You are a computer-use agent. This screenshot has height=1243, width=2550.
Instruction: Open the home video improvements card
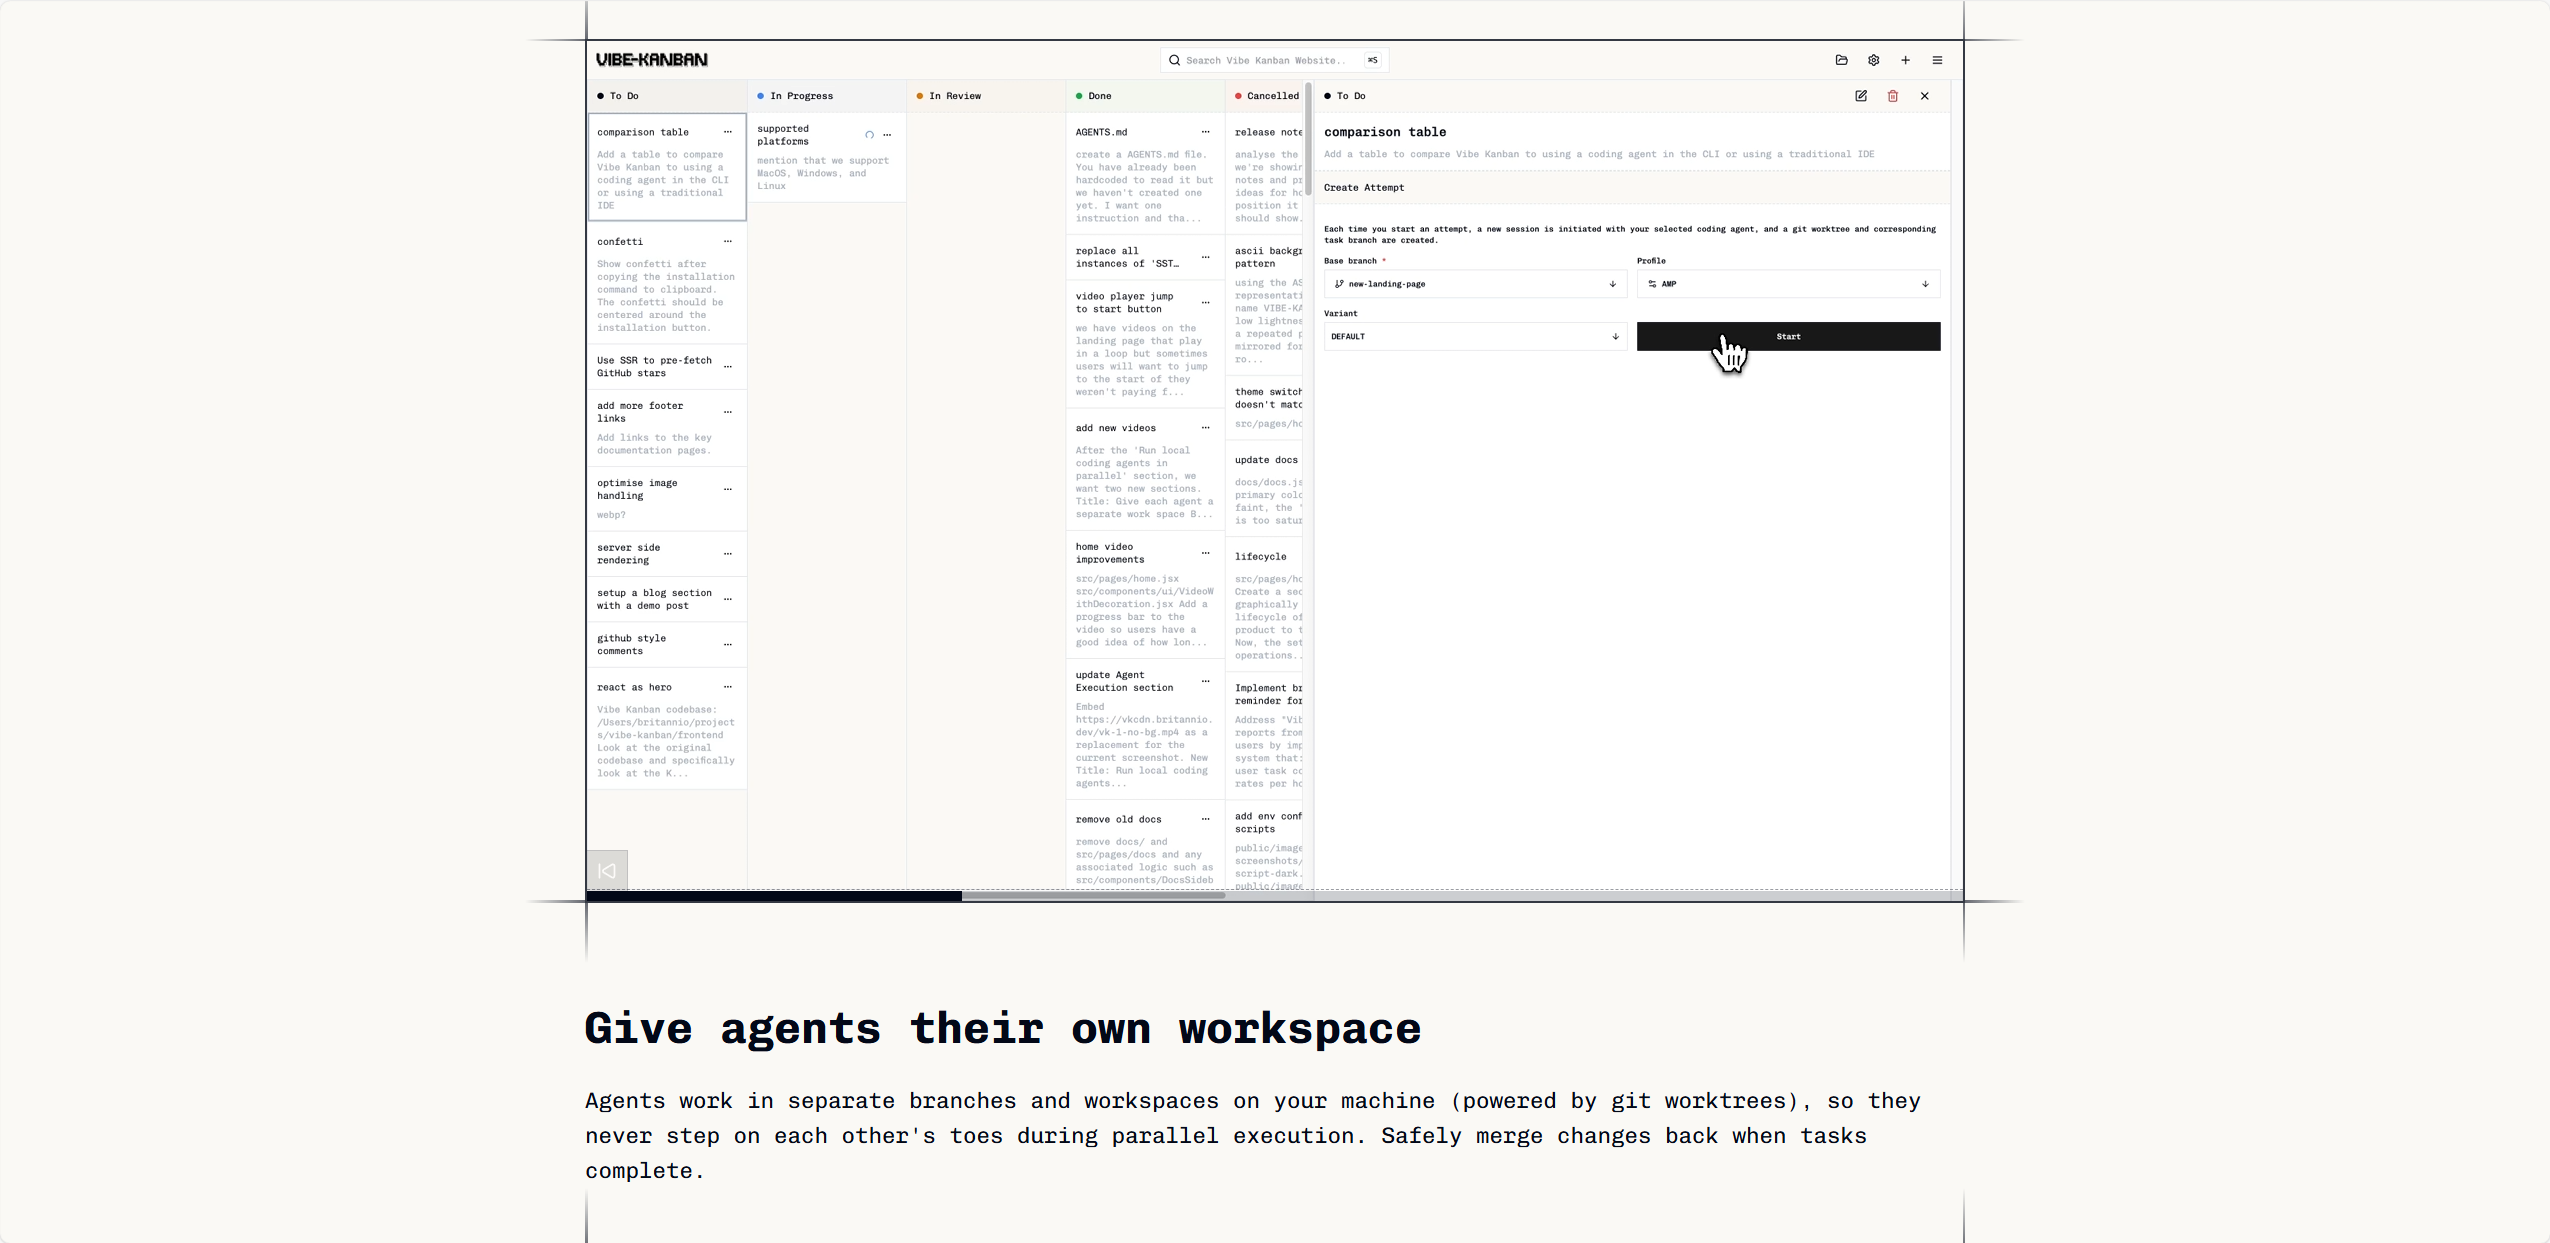1145,594
